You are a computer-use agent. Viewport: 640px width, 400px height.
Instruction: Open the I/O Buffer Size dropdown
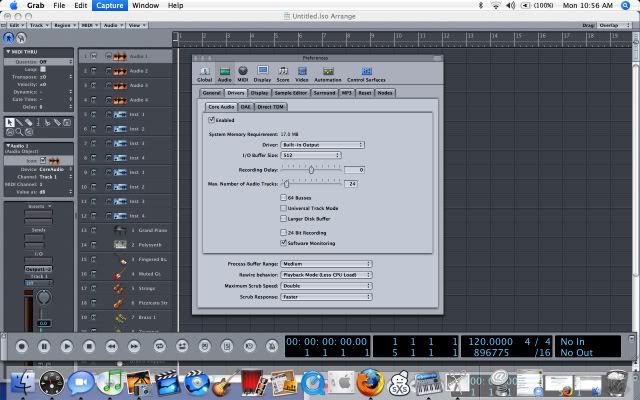(x=311, y=155)
